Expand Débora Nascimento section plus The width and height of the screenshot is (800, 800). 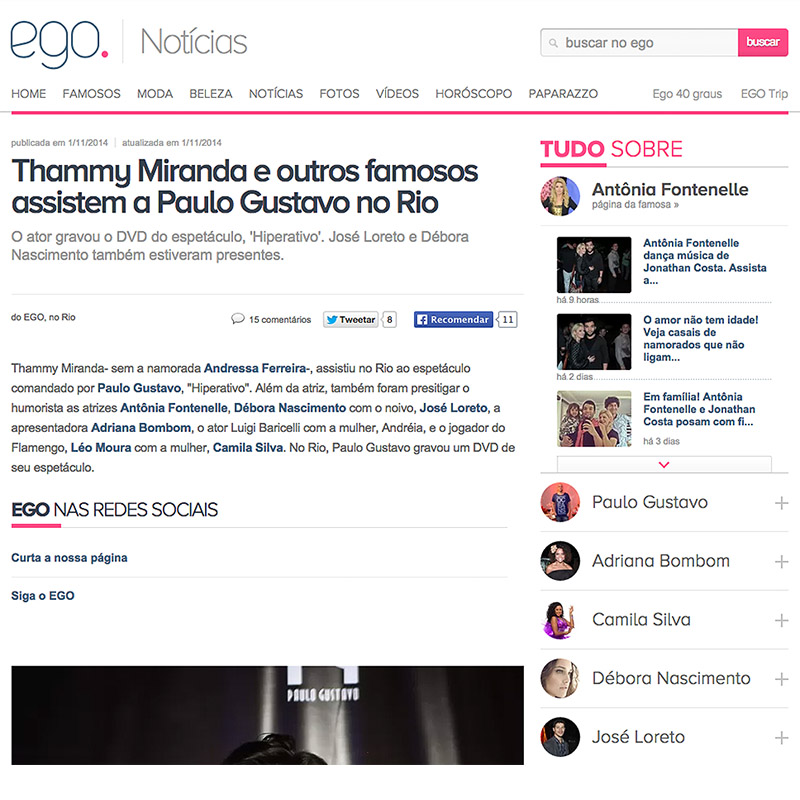(x=781, y=679)
